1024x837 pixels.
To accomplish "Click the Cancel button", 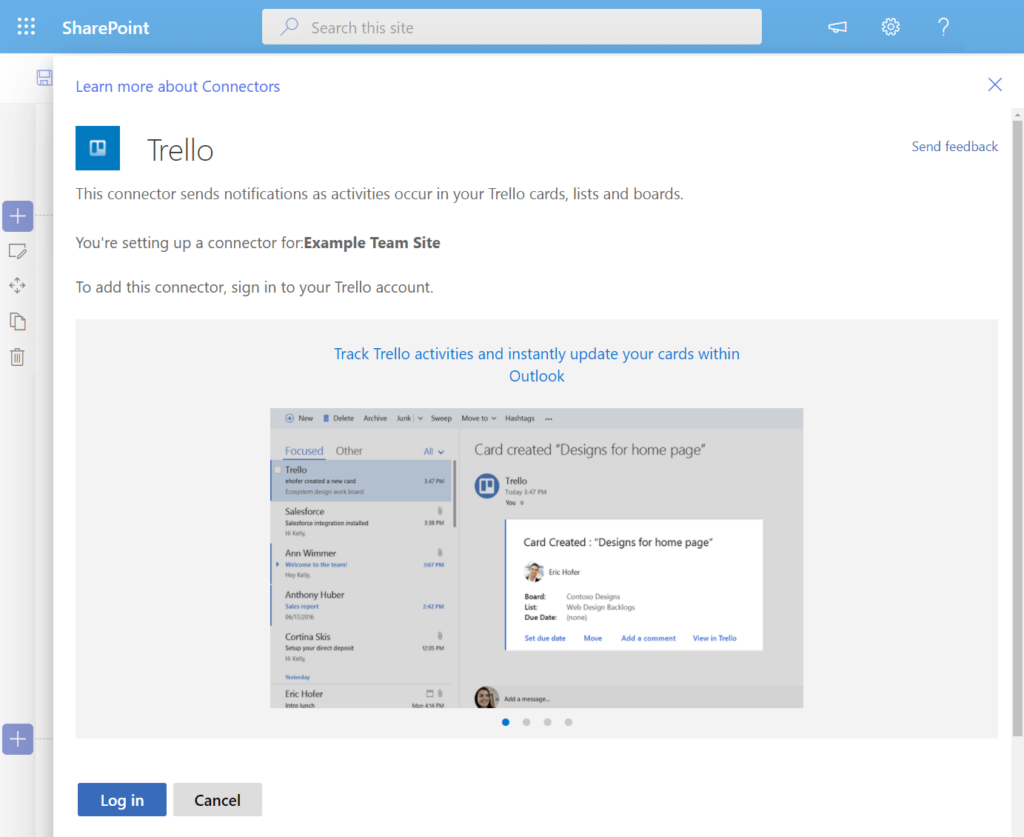I will (217, 800).
